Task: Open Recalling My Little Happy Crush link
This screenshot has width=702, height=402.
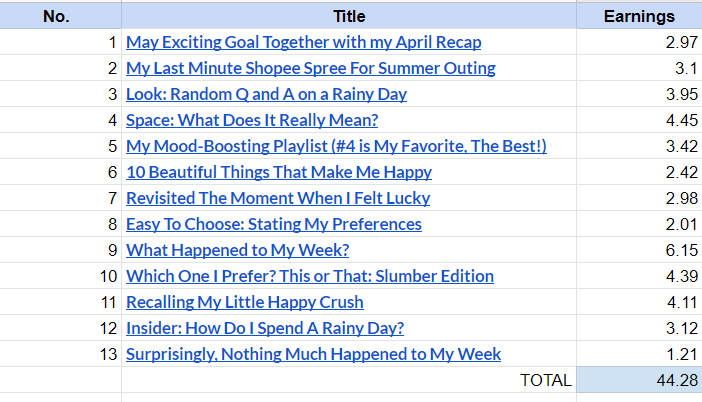Action: point(245,302)
